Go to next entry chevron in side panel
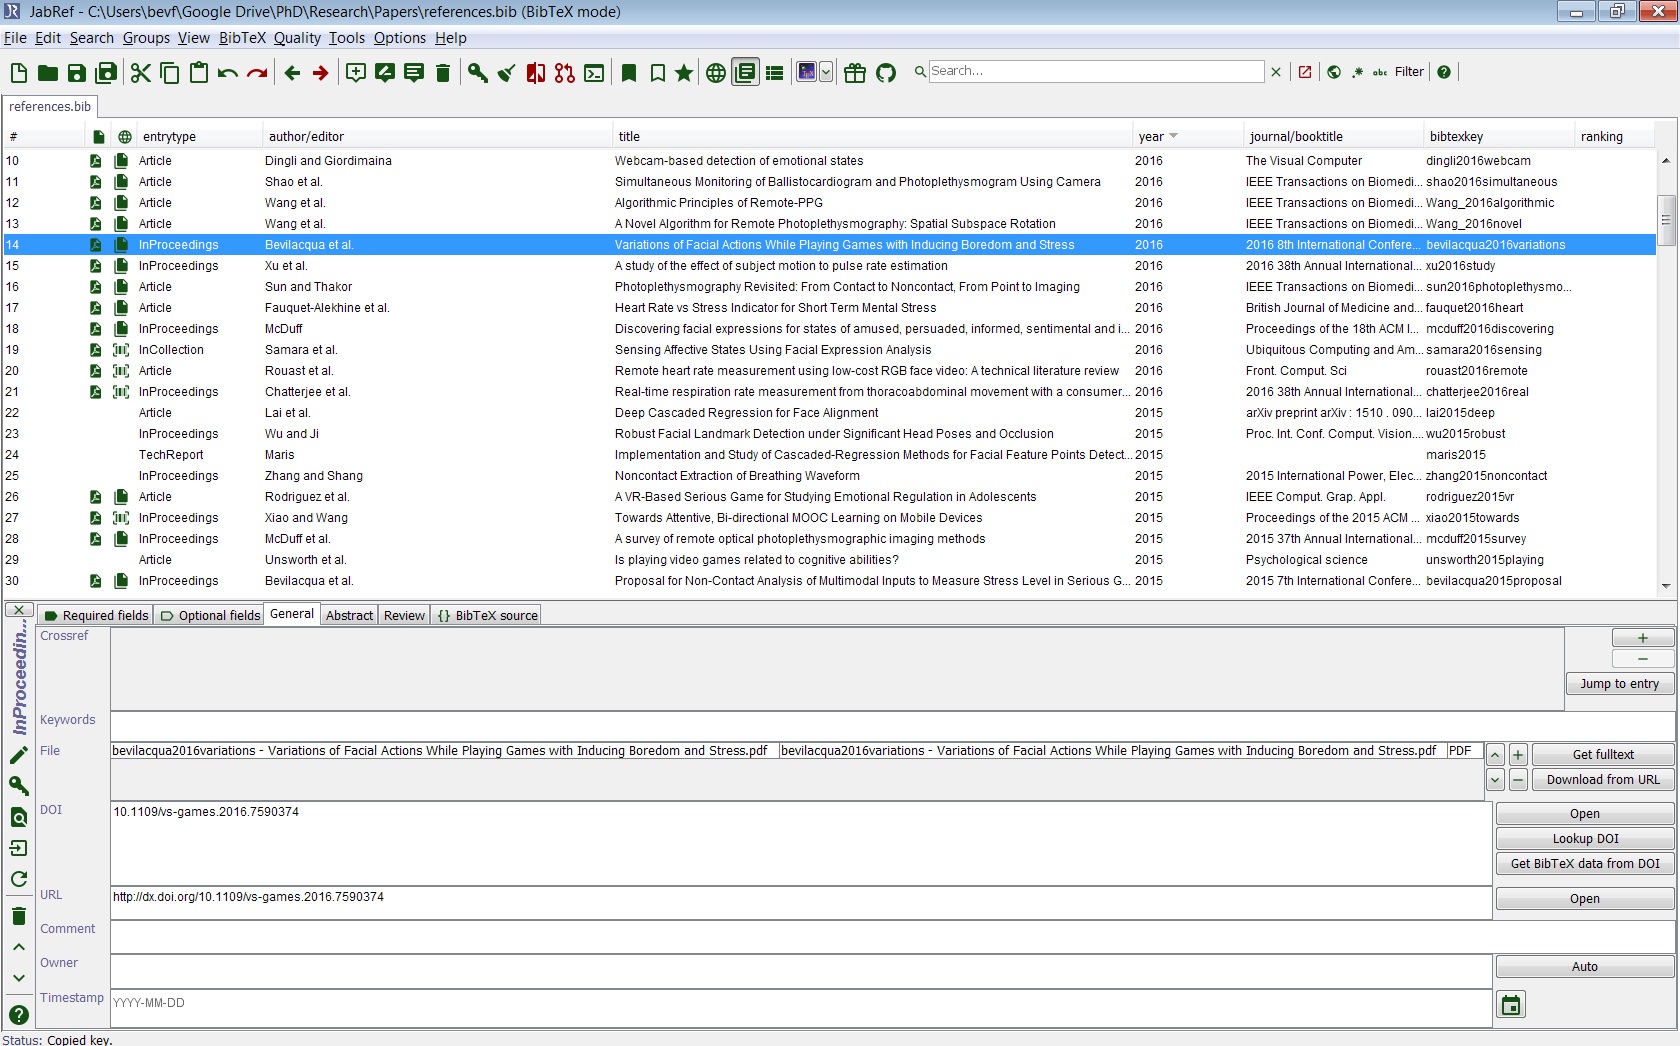This screenshot has width=1680, height=1046. pyautogui.click(x=19, y=978)
